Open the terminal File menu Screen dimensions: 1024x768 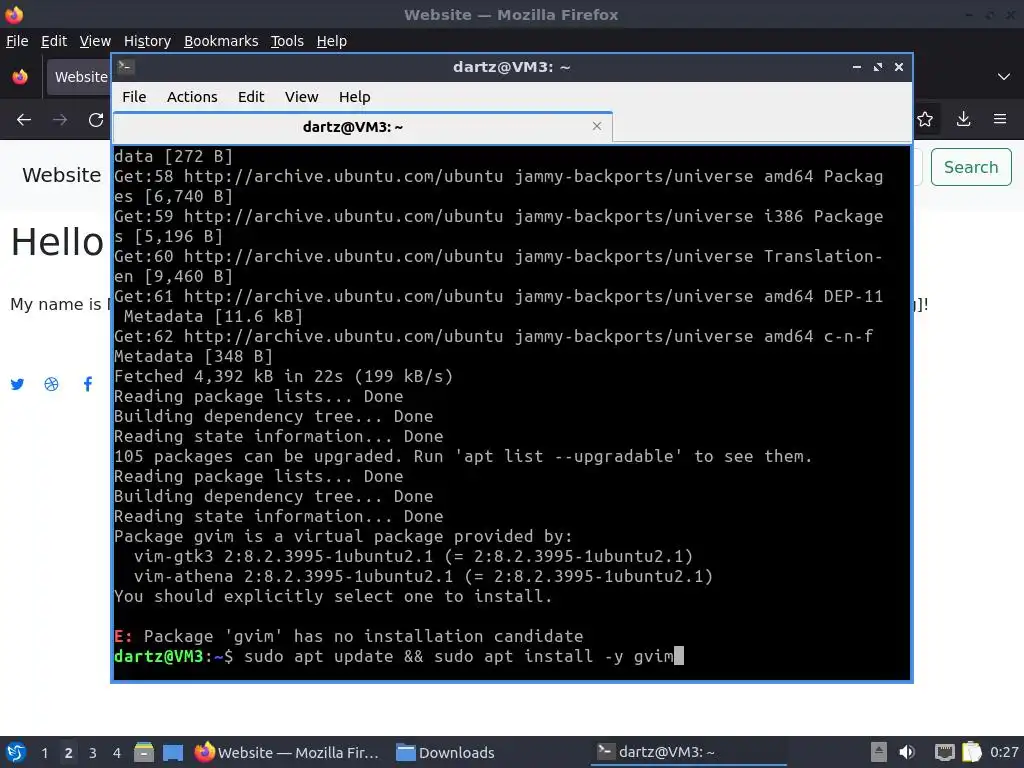[x=134, y=97]
